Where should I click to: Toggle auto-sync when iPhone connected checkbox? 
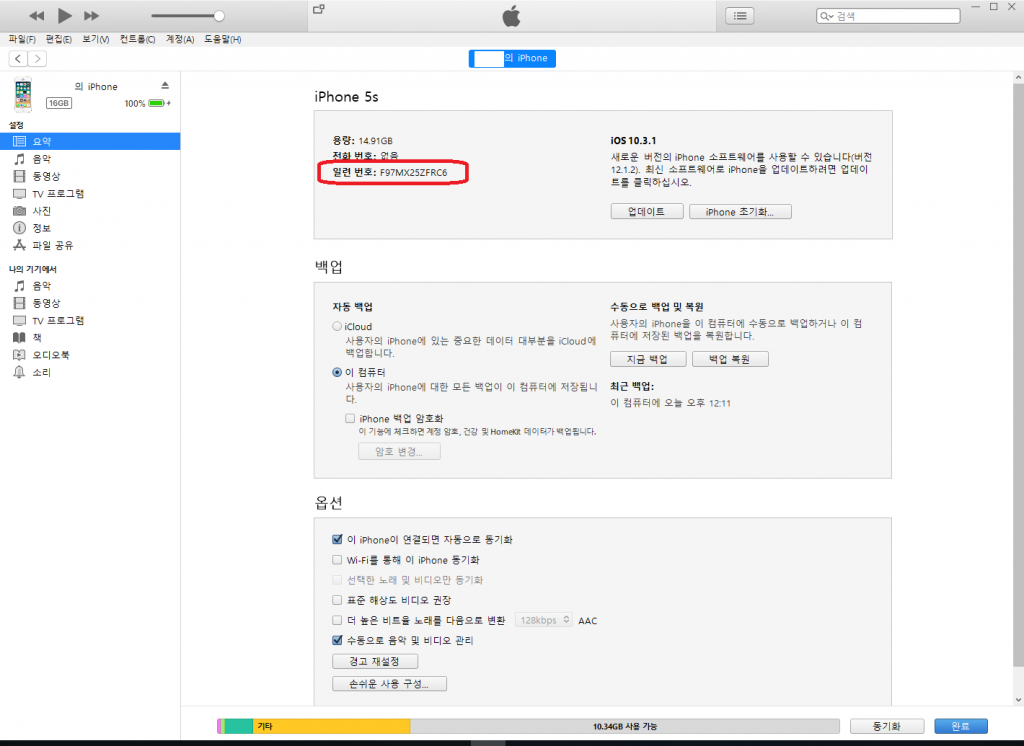[x=337, y=540]
